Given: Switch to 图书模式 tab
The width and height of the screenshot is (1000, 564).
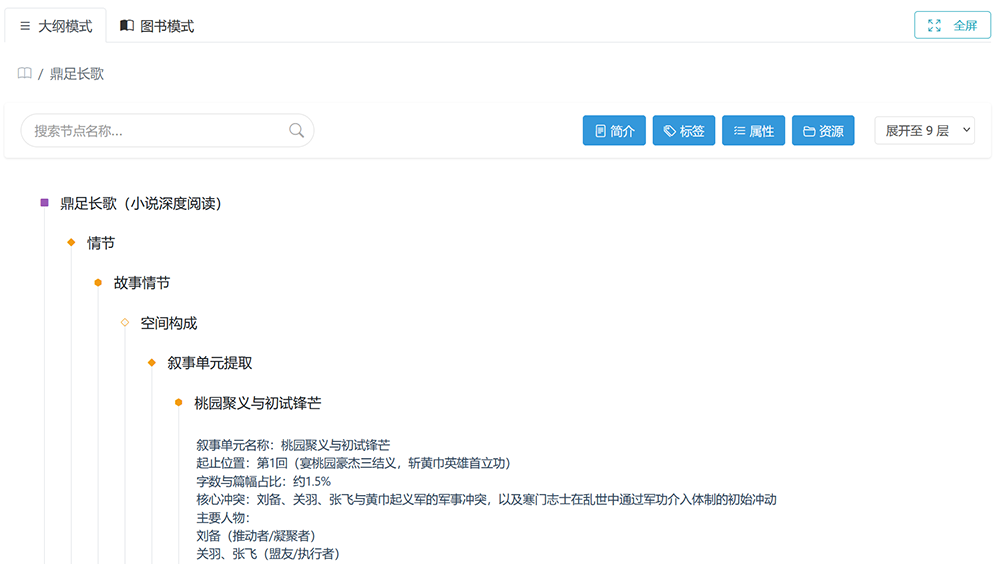Looking at the screenshot, I should click(157, 26).
